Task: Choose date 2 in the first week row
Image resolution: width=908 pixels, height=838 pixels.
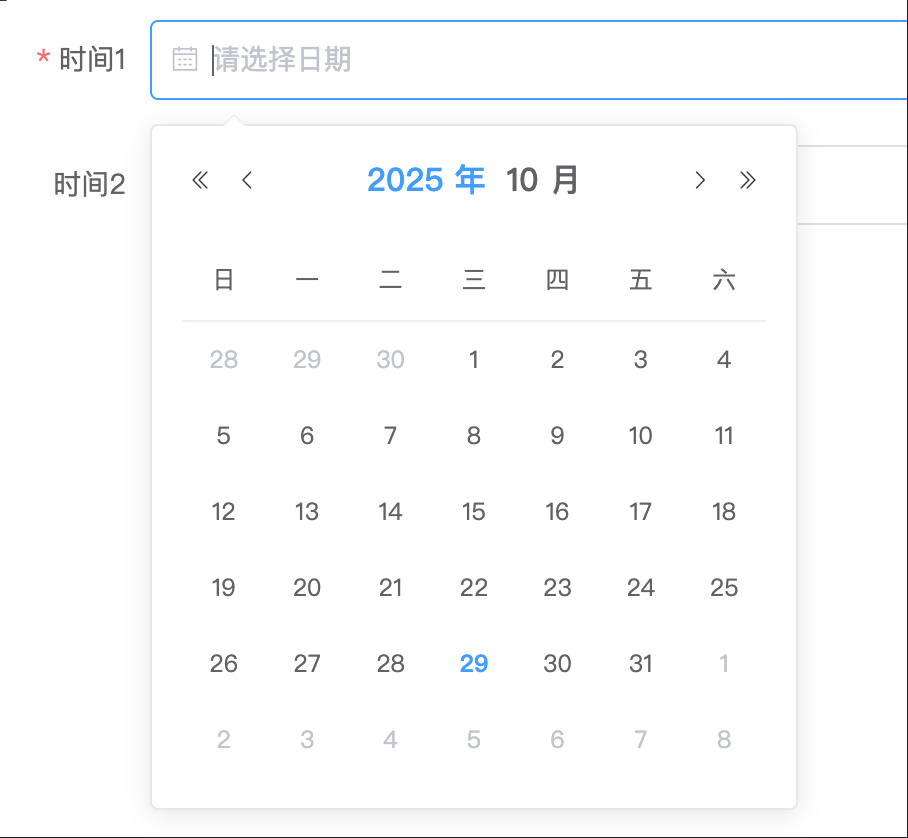Action: coord(557,360)
